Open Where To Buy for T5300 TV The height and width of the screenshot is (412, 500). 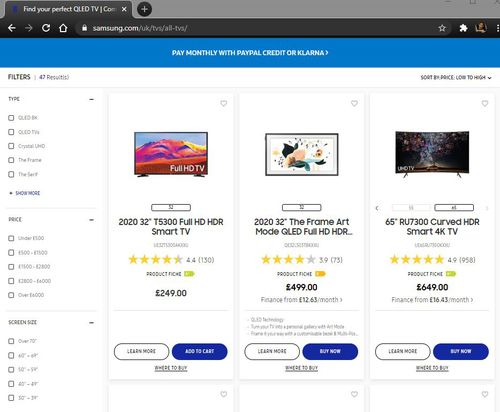(171, 368)
